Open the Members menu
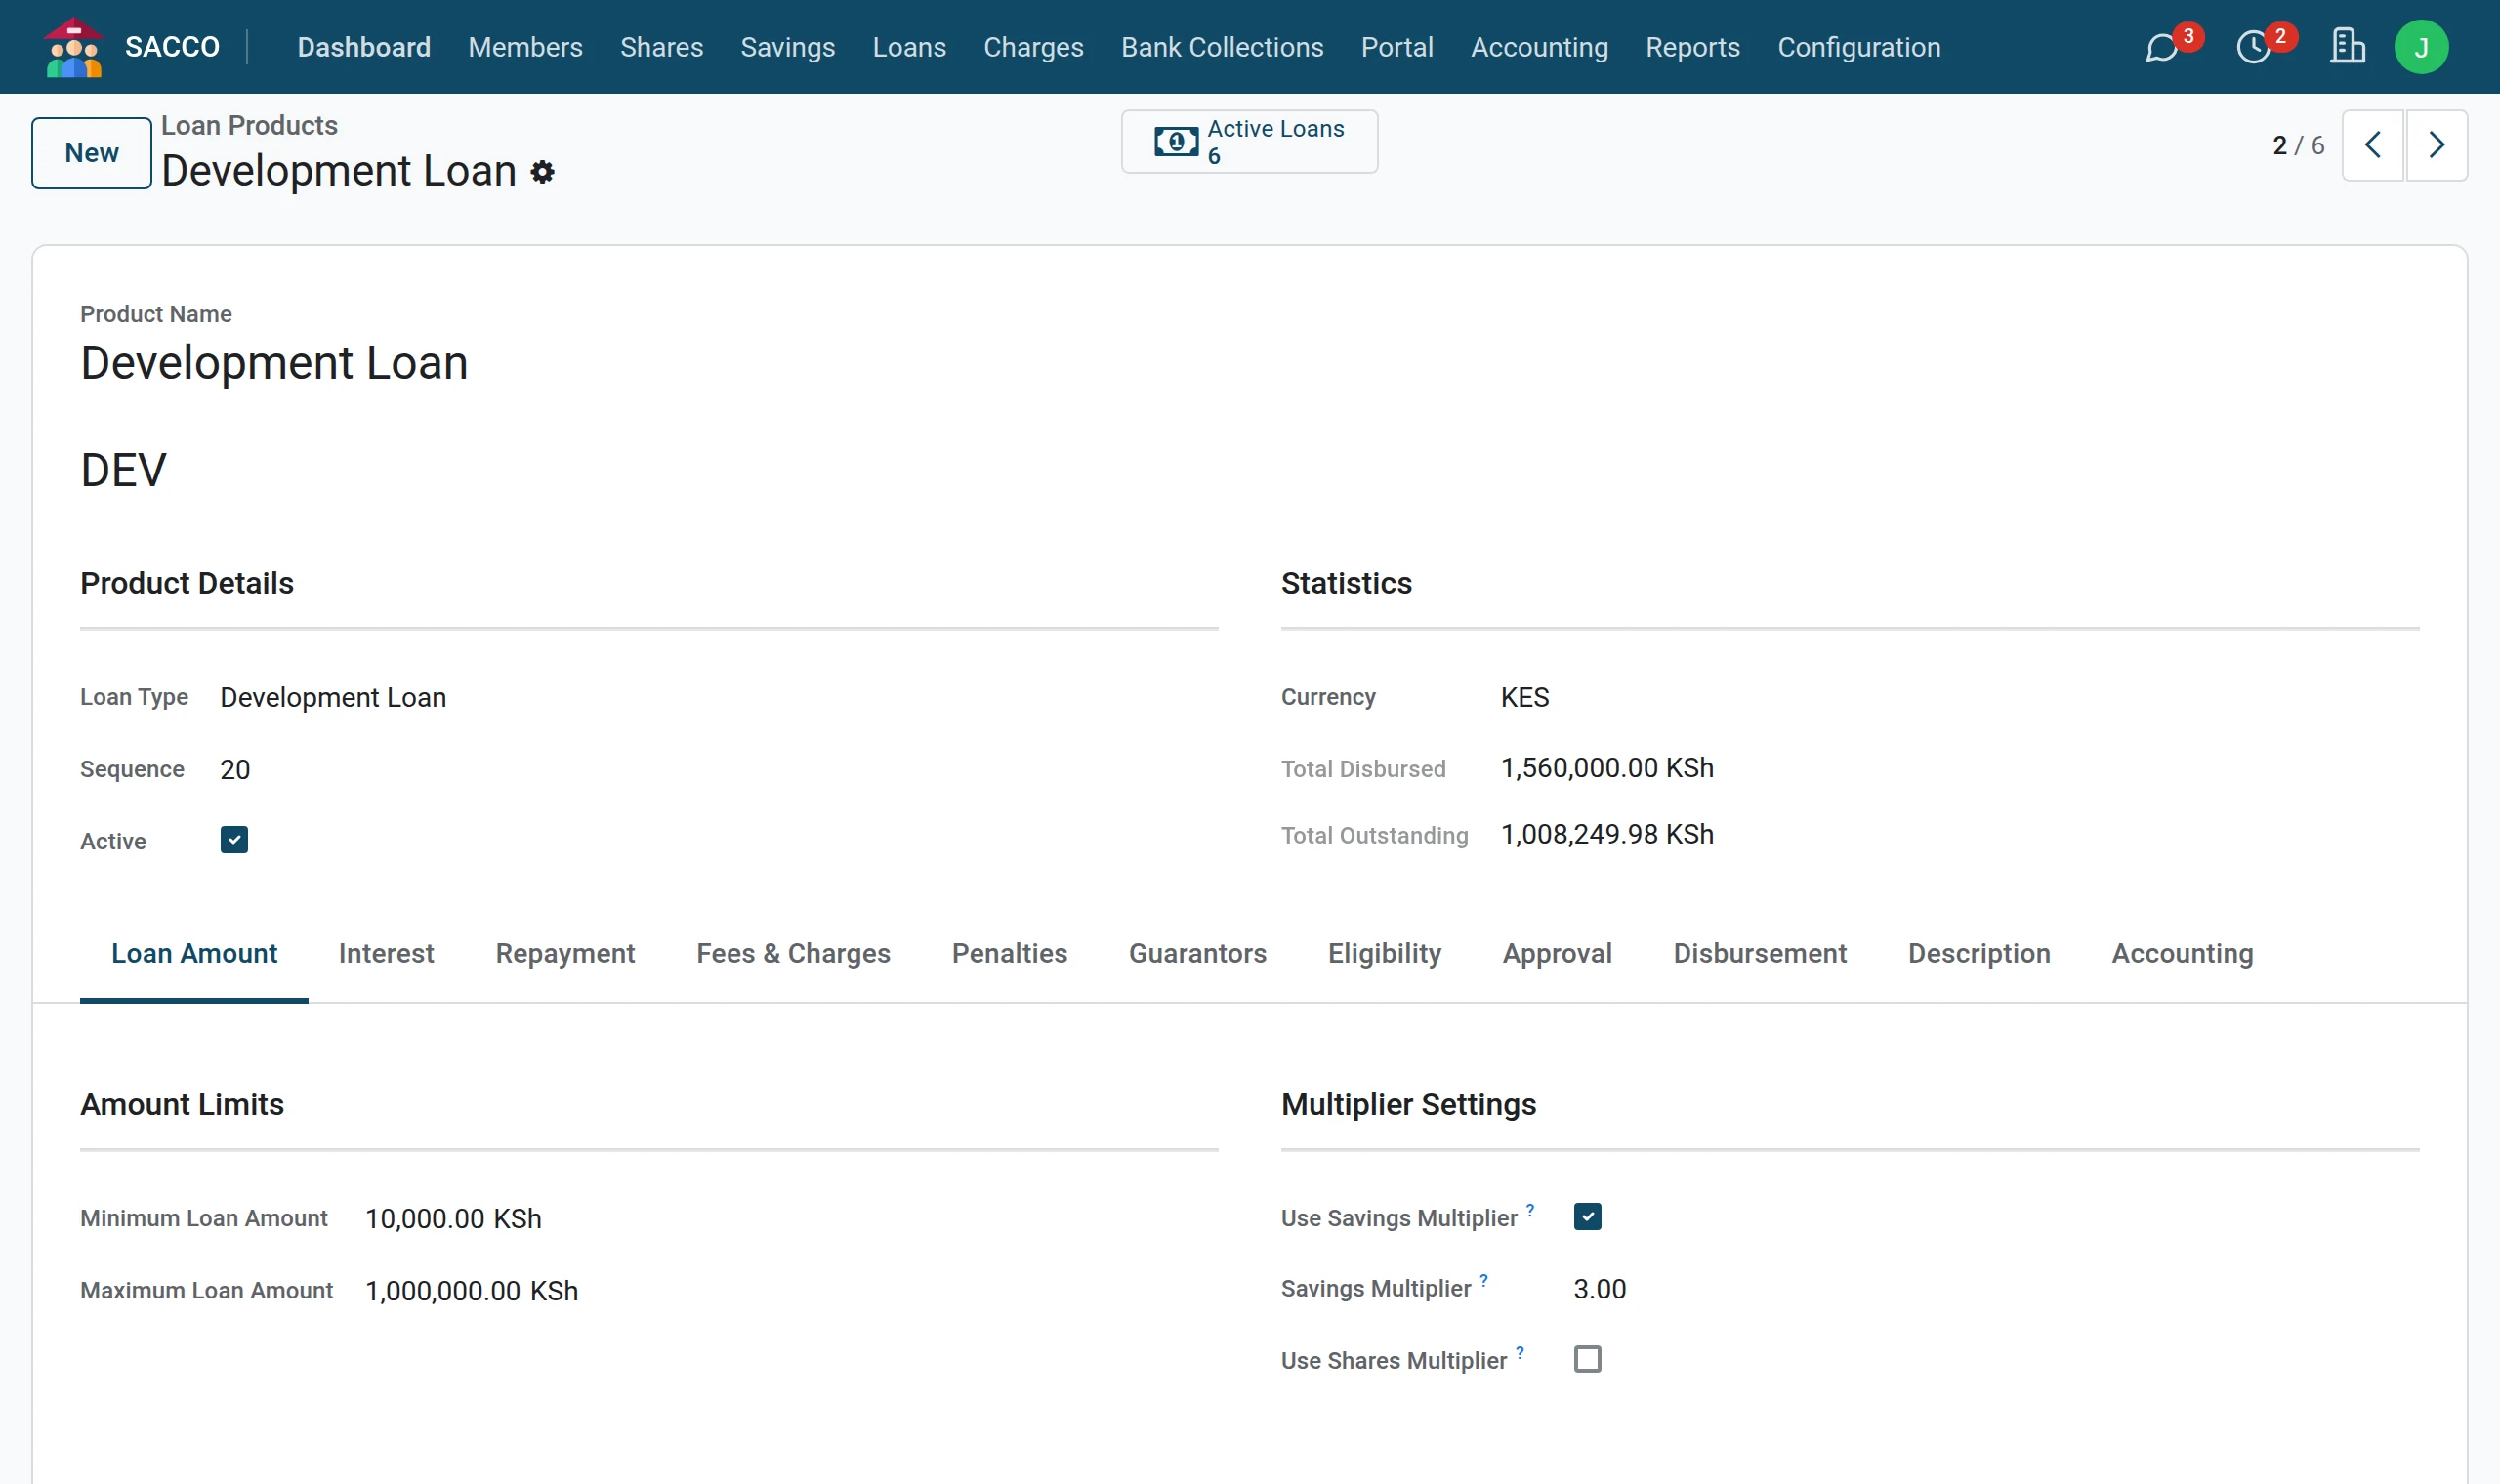The width and height of the screenshot is (2500, 1484). coord(525,47)
